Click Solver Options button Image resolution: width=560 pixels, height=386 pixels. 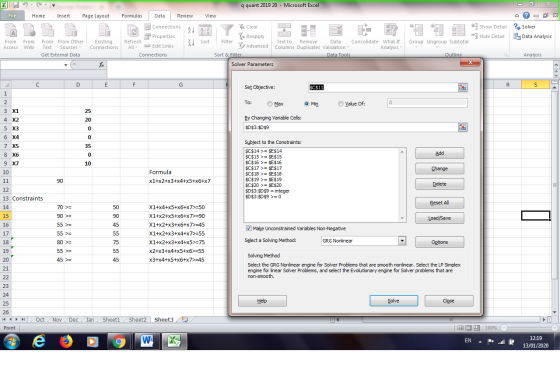(440, 242)
